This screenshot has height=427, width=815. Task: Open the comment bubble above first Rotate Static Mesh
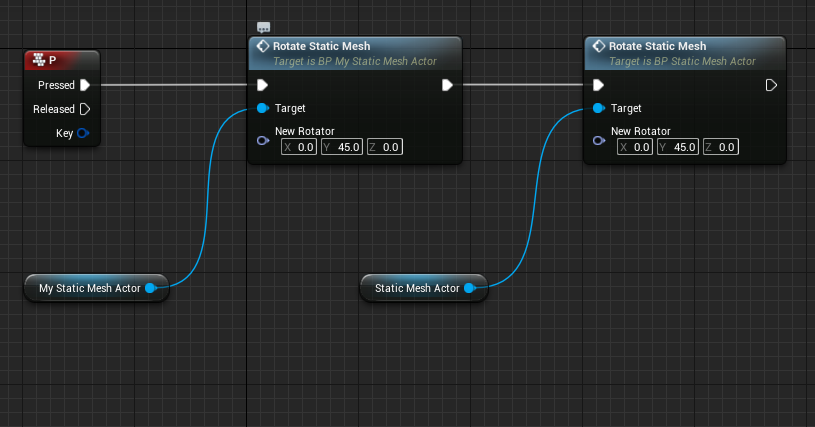point(264,27)
